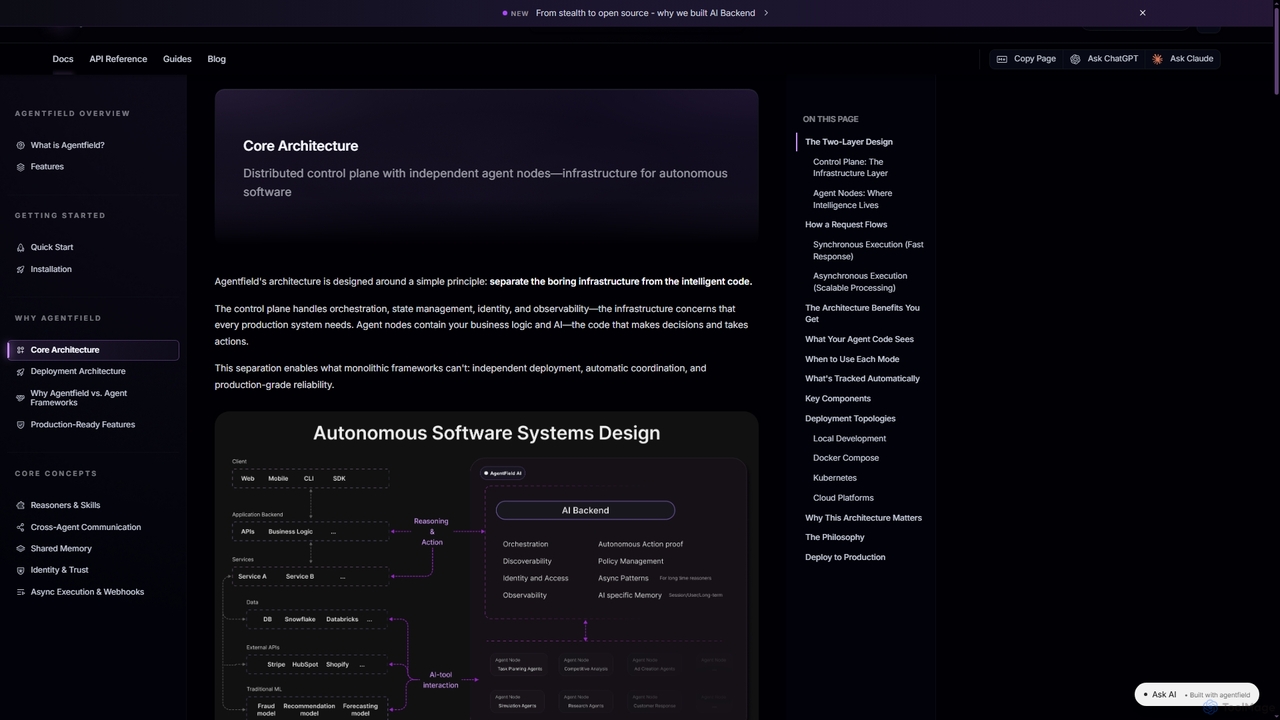
Task: Click the Claude logo icon
Action: [1157, 59]
